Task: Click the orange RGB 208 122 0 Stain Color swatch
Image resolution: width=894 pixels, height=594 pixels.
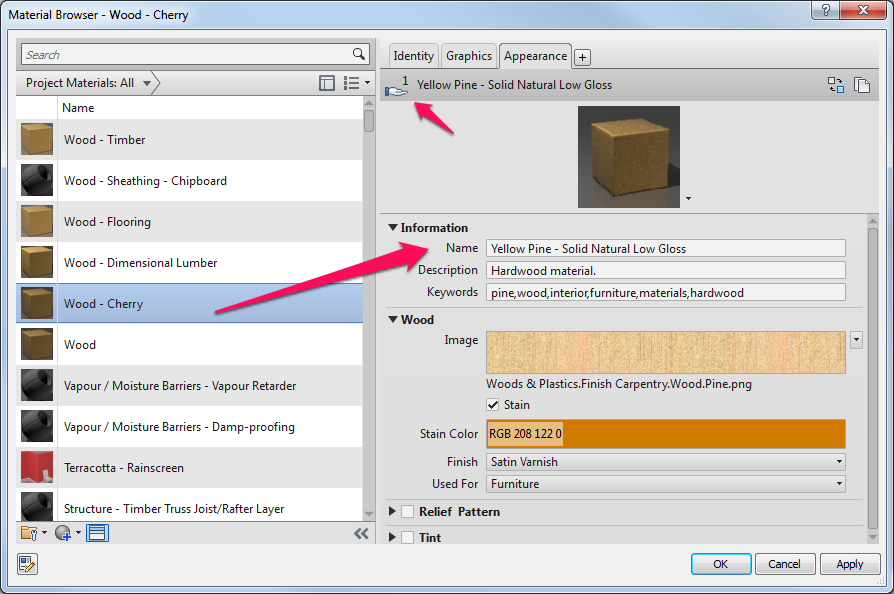Action: pos(665,434)
